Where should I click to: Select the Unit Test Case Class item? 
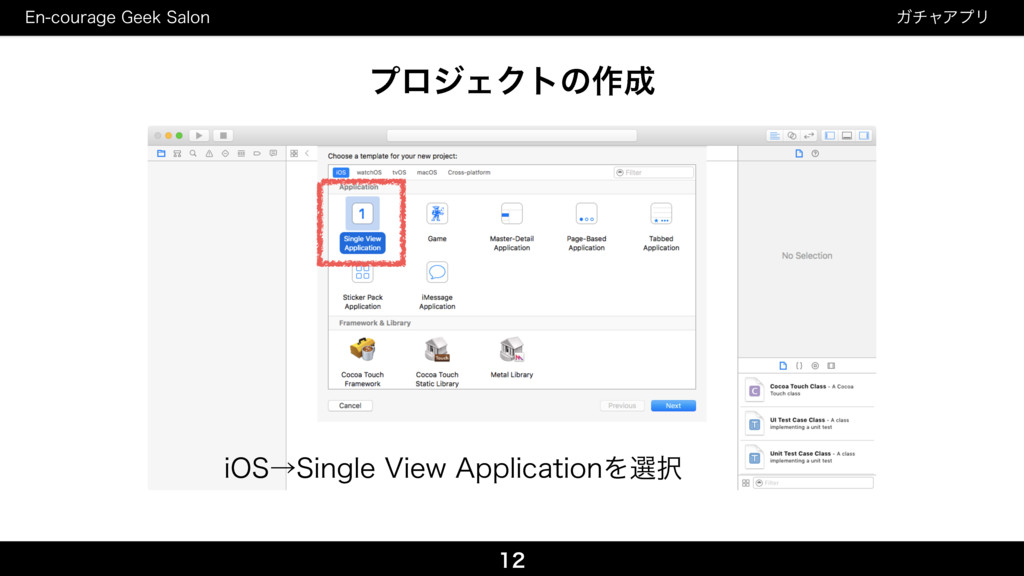(x=807, y=457)
